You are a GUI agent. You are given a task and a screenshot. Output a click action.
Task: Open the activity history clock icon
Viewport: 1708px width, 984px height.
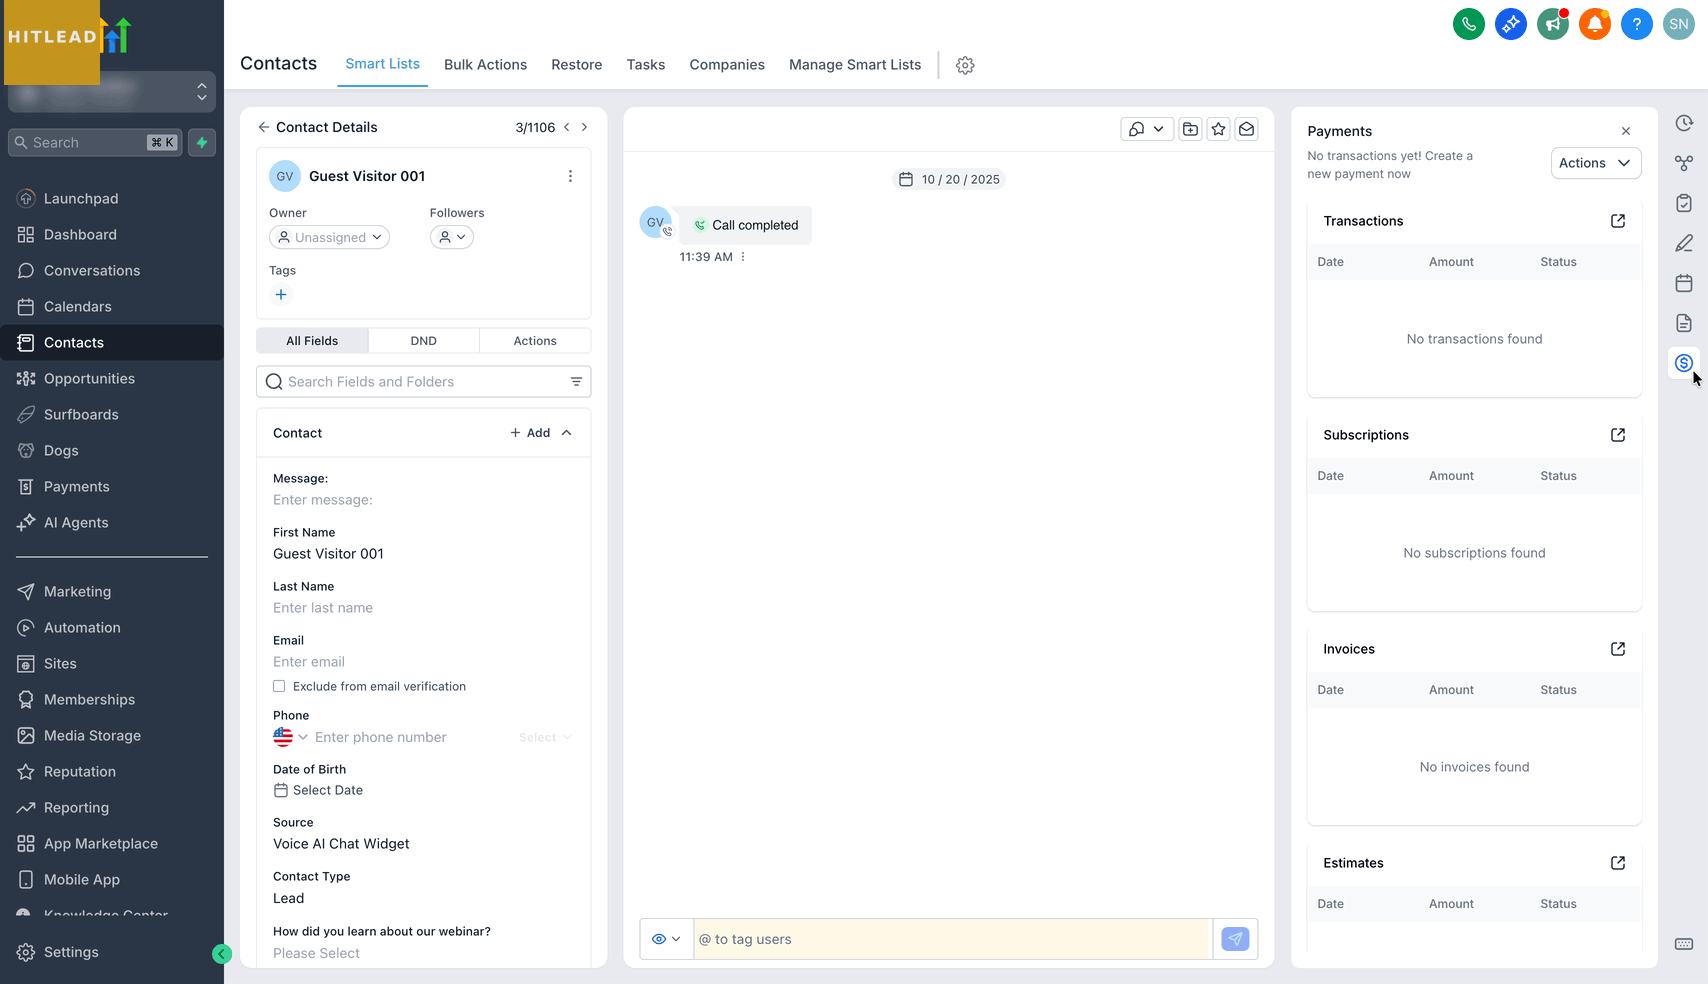(x=1684, y=123)
